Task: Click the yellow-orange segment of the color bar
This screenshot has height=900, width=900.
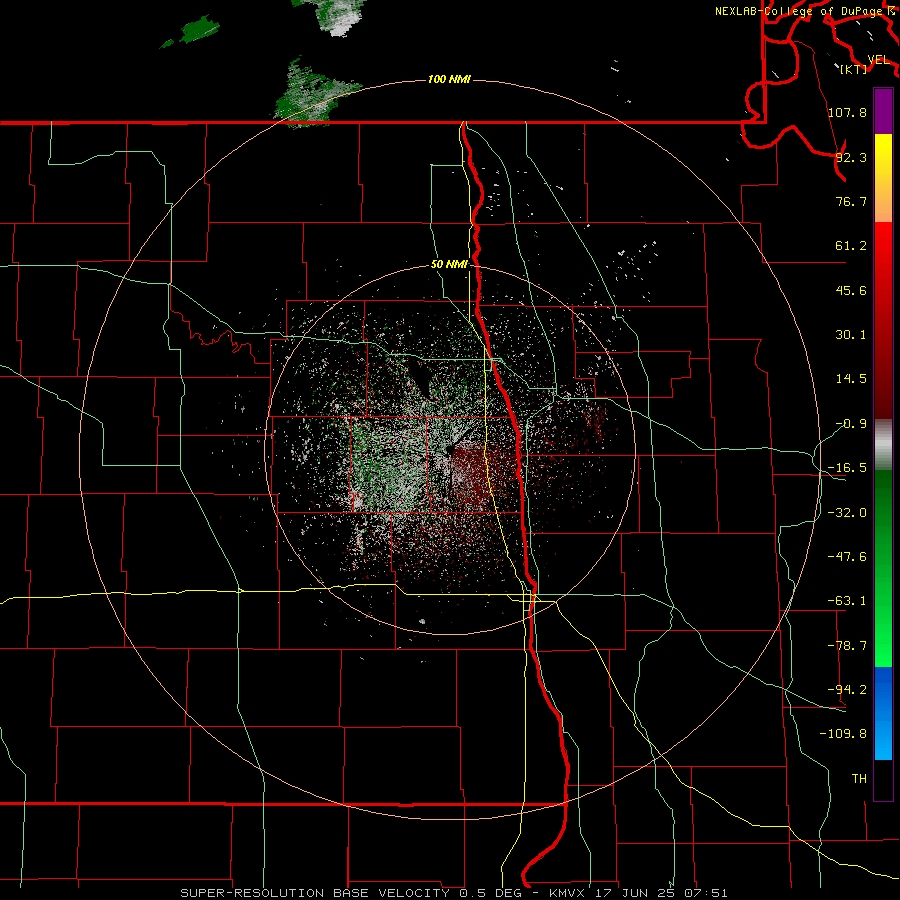Action: (883, 178)
